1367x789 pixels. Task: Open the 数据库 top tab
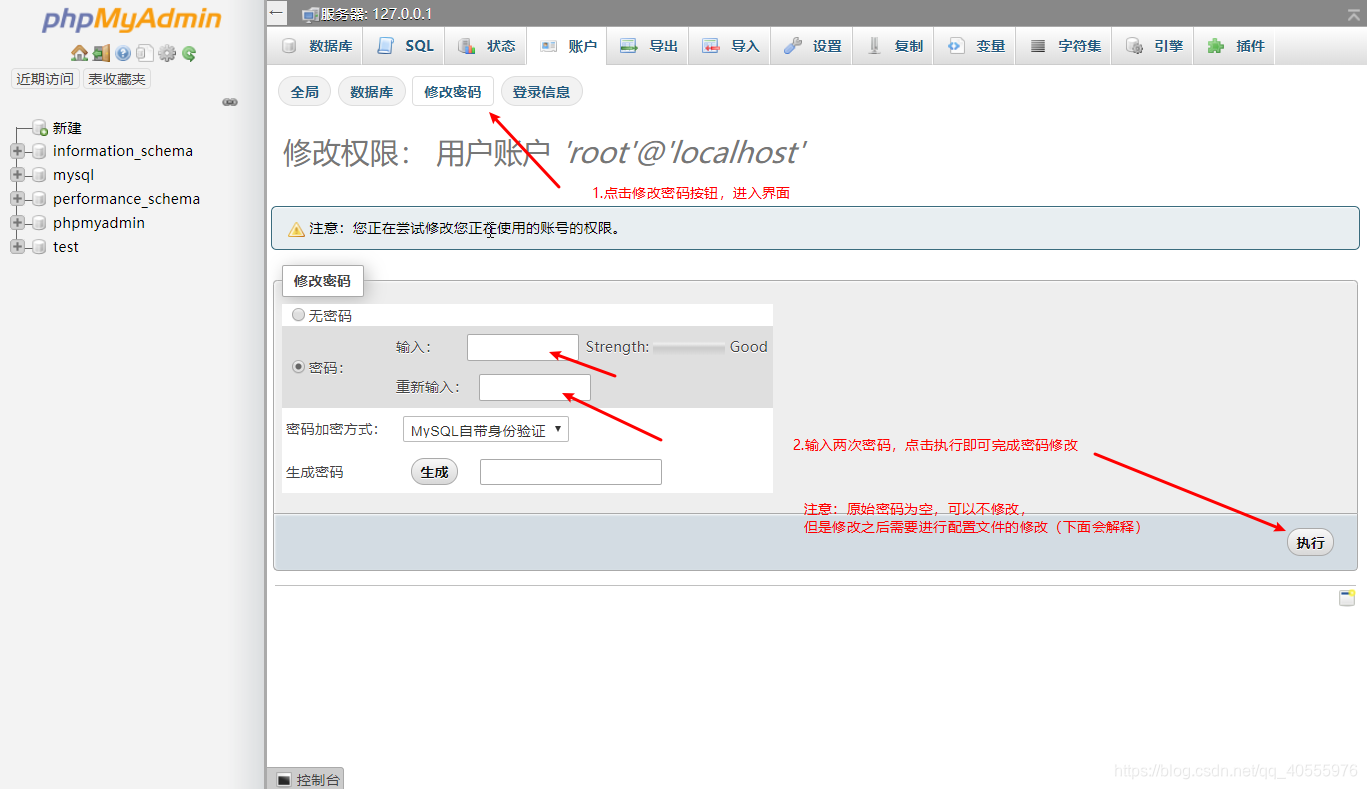pyautogui.click(x=317, y=46)
